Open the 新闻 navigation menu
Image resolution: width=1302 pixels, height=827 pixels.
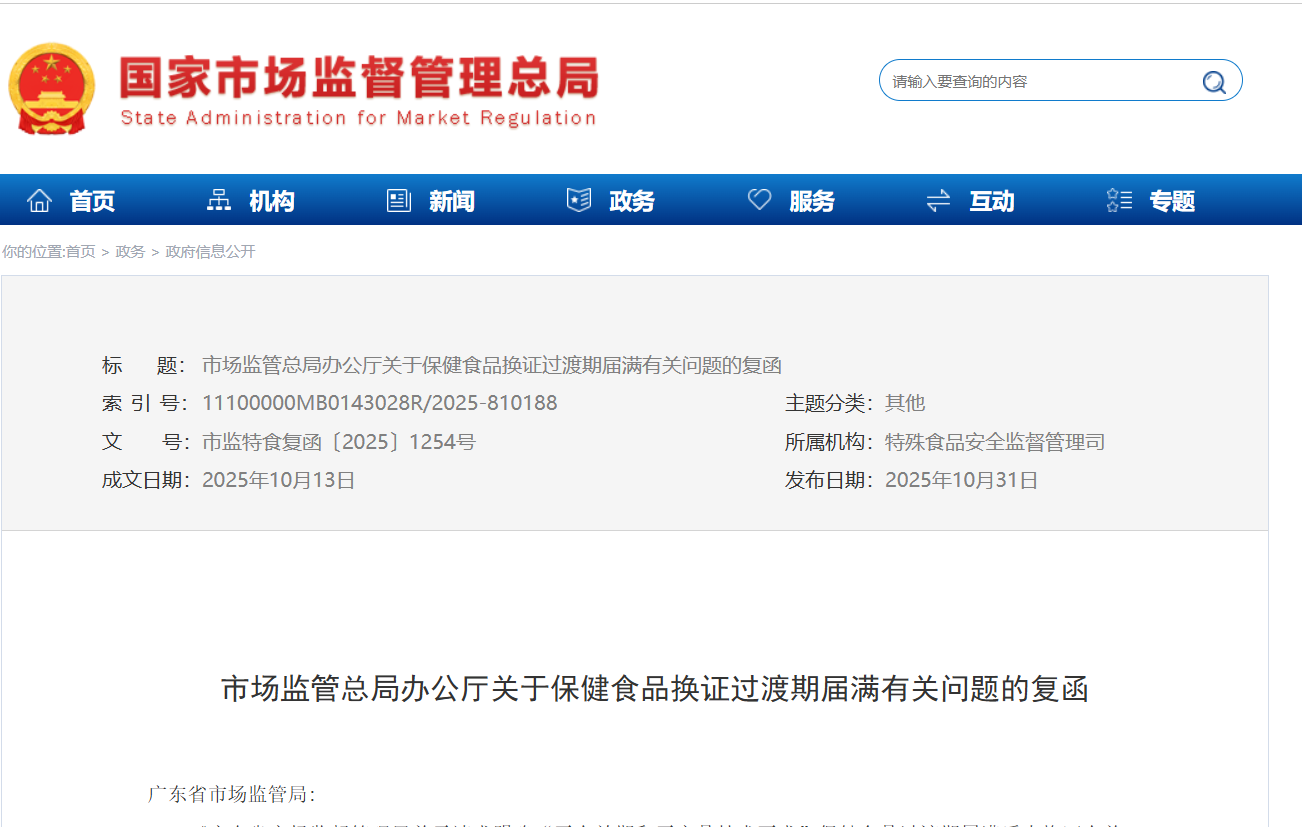click(452, 200)
